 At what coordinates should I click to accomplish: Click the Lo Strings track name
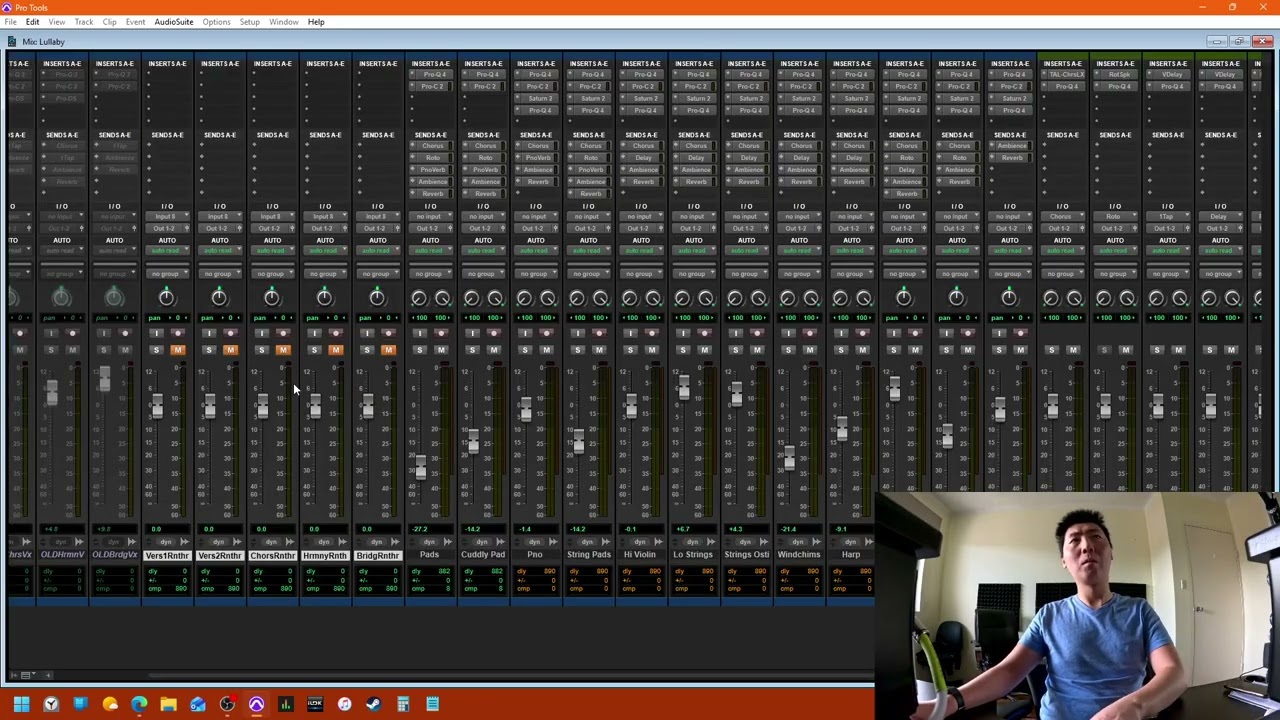[x=693, y=555]
